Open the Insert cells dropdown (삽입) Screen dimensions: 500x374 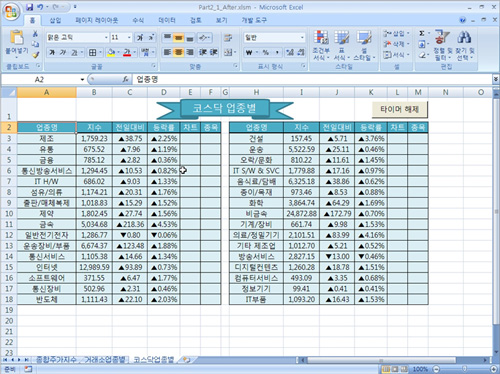(396, 33)
